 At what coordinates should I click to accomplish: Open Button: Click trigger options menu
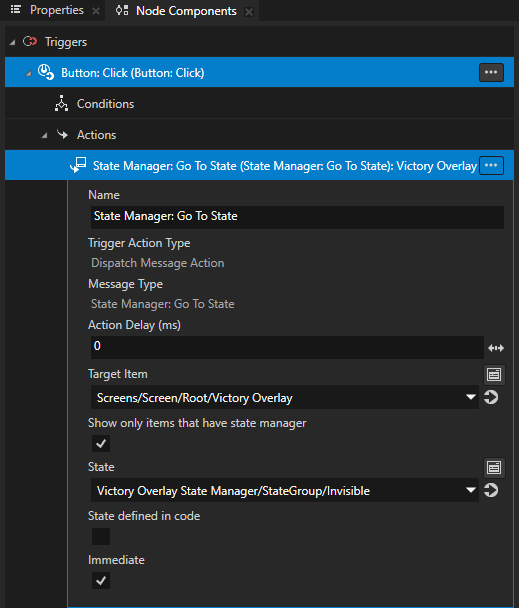point(491,73)
